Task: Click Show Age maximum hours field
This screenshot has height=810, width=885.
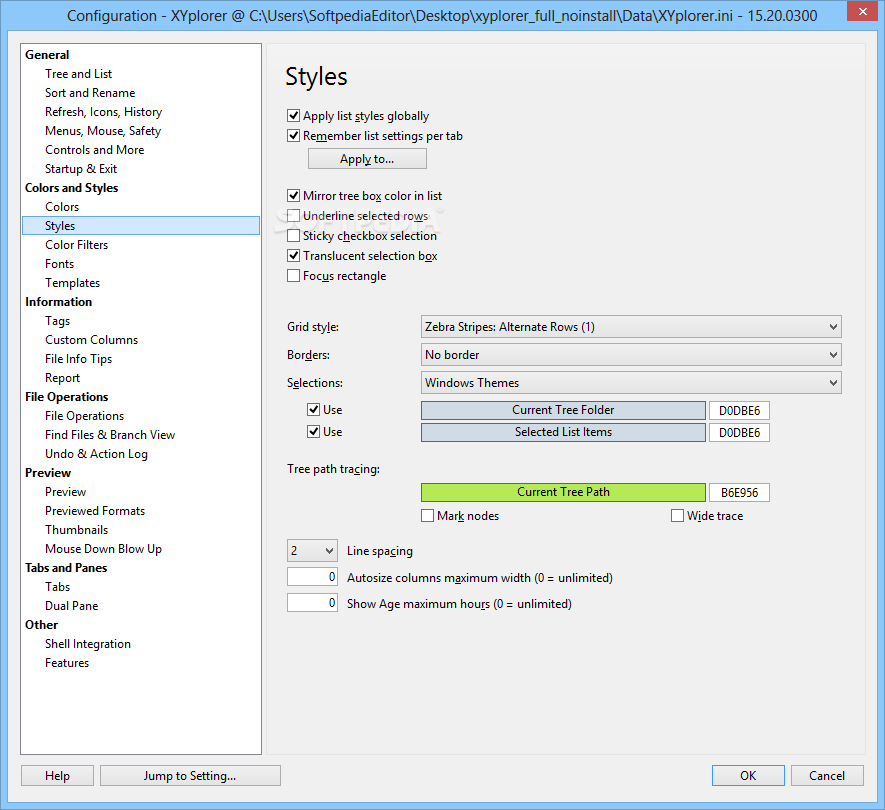Action: point(312,603)
